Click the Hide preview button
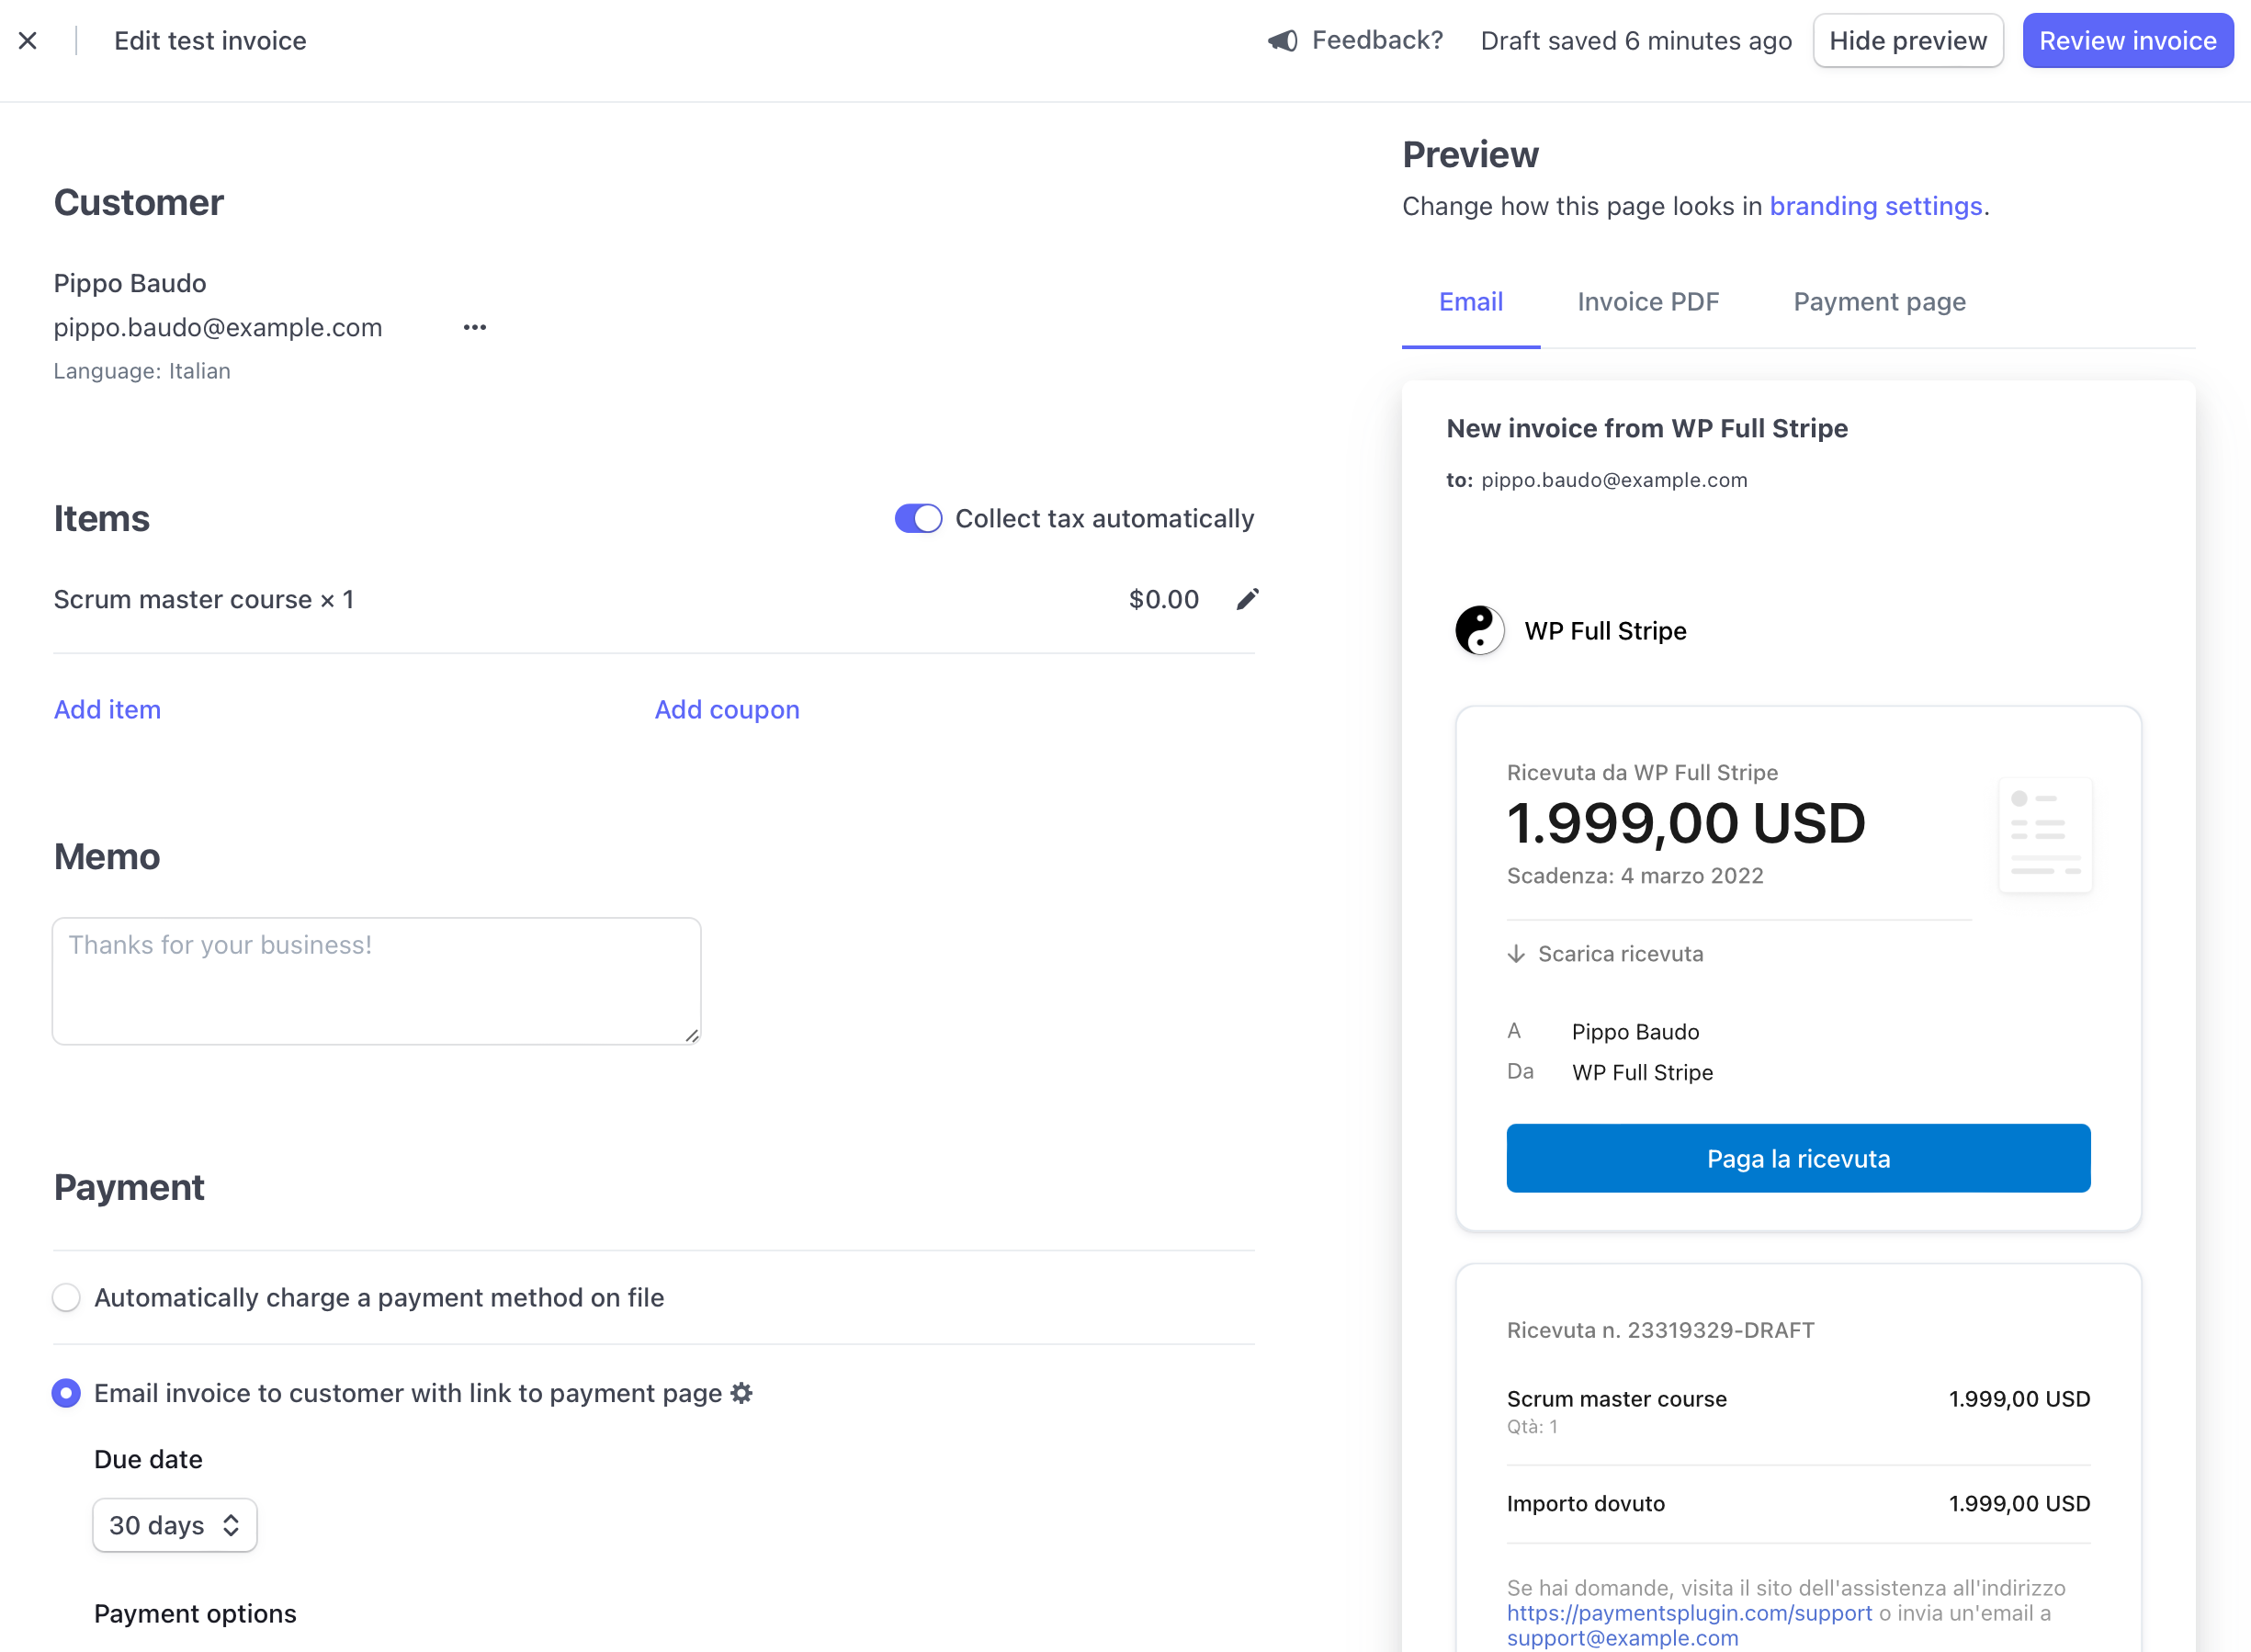2251x1652 pixels. point(1906,39)
